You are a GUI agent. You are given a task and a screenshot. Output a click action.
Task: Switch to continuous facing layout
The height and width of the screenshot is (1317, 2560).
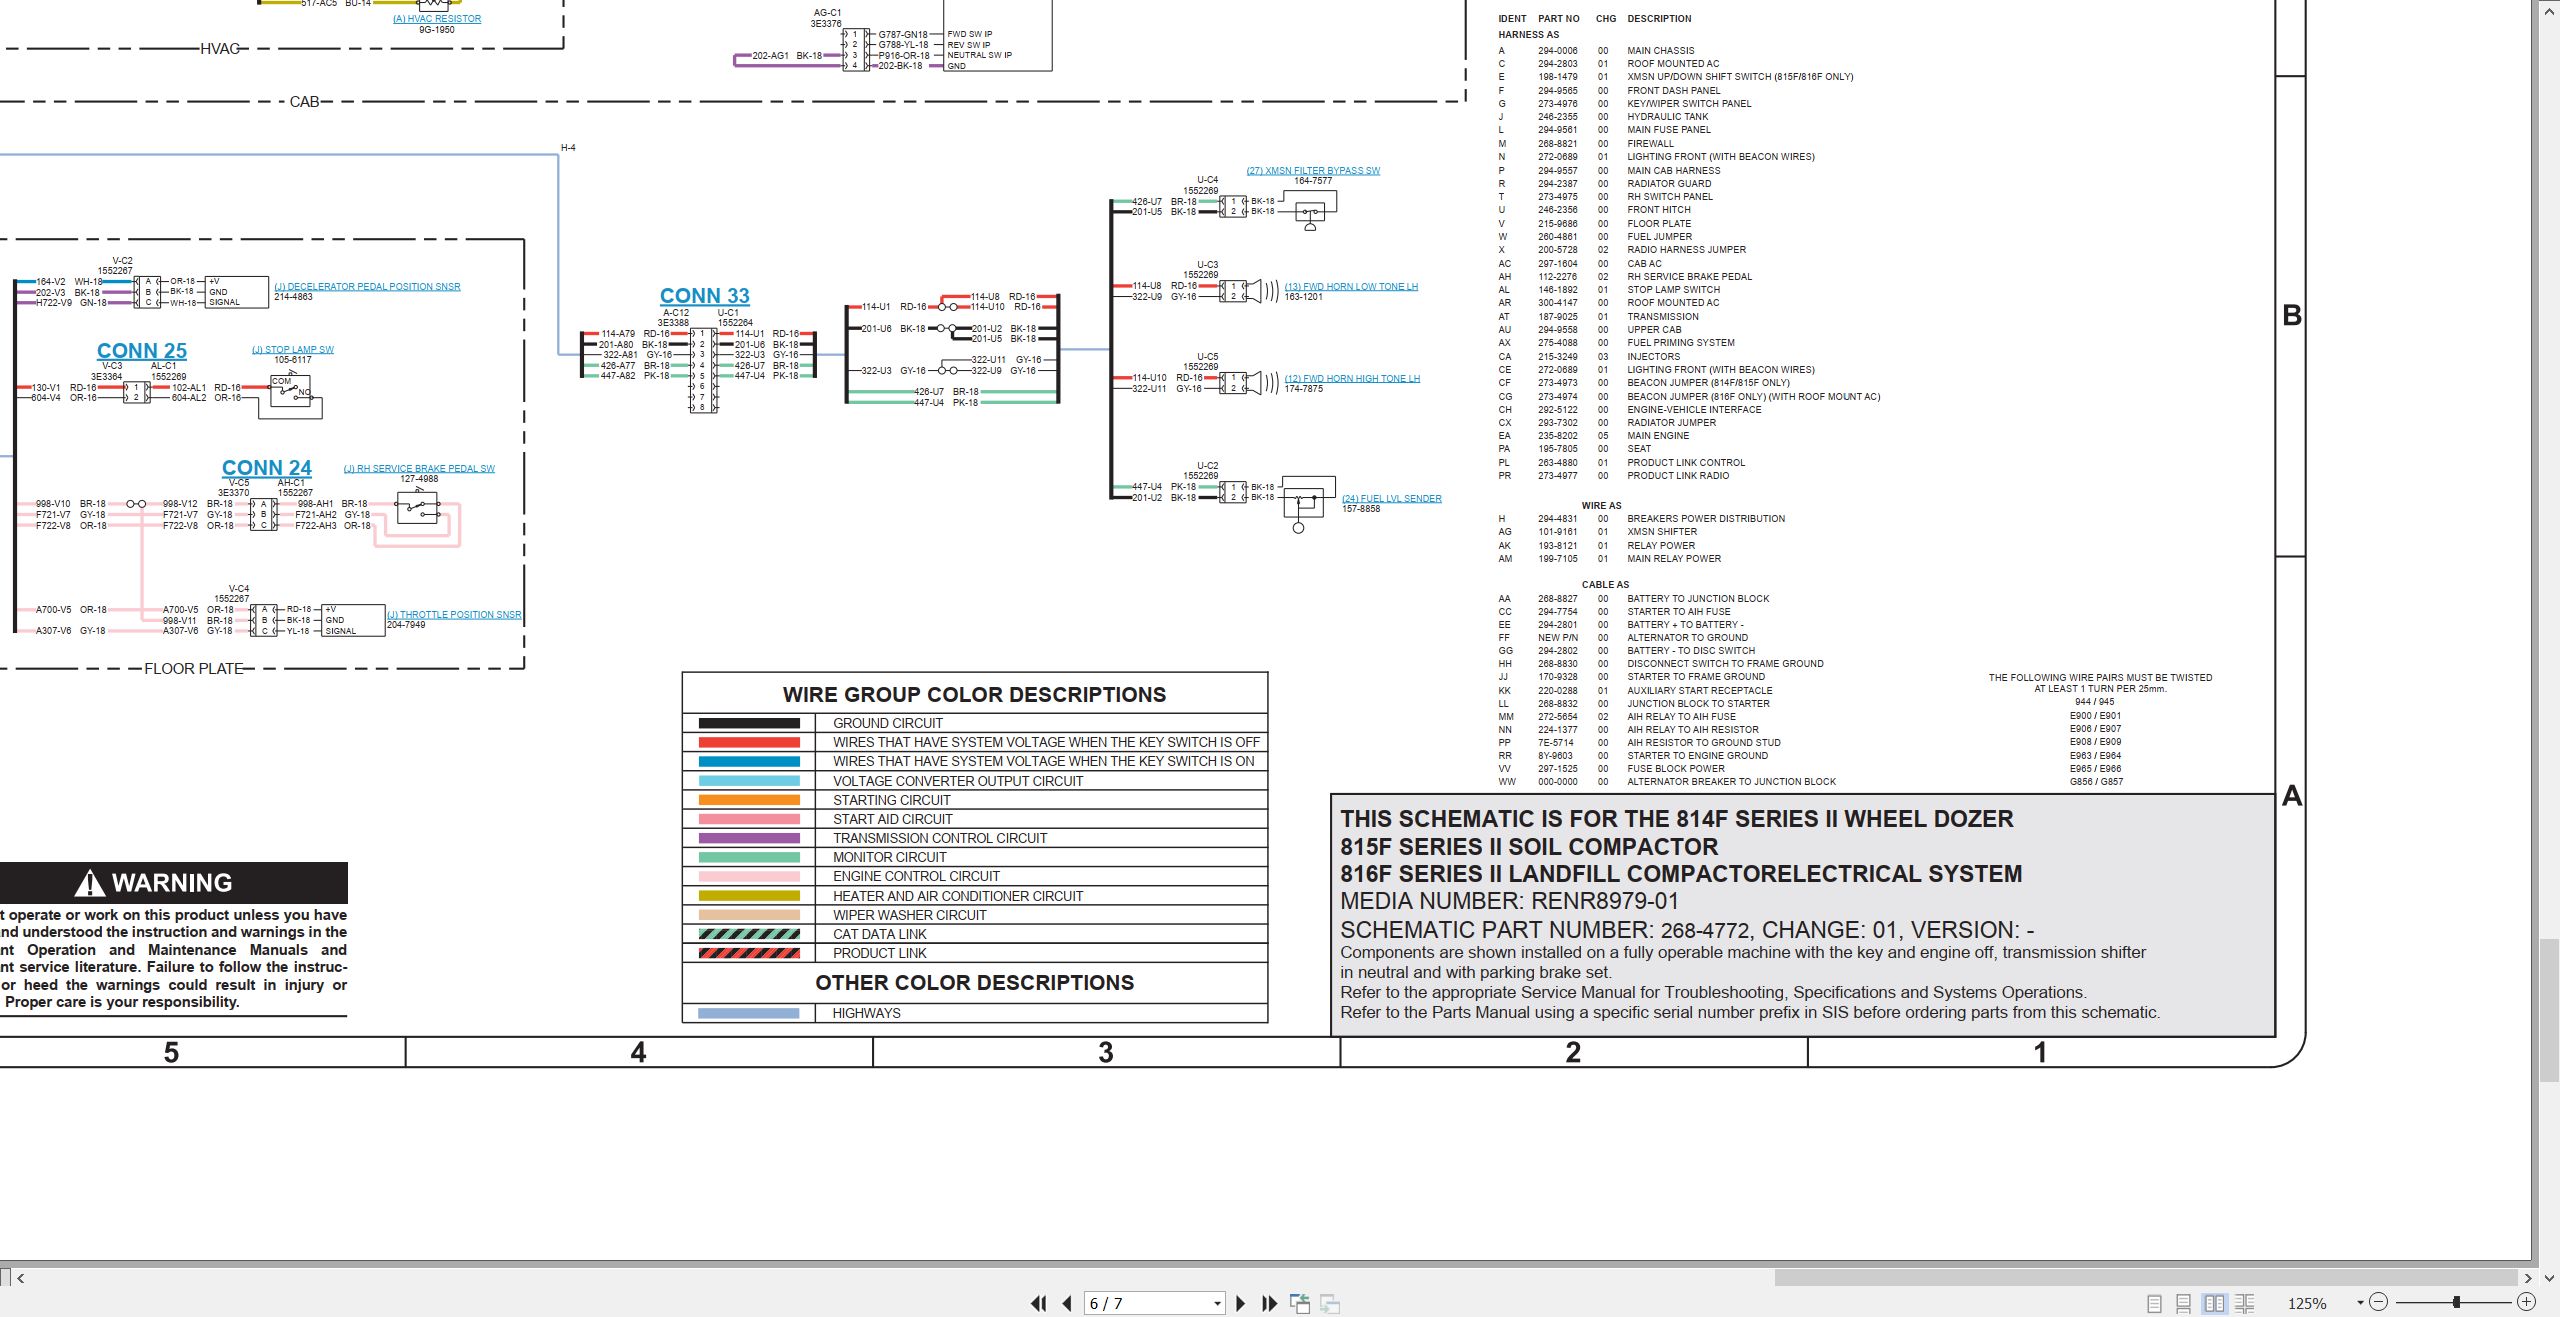pos(2245,1304)
